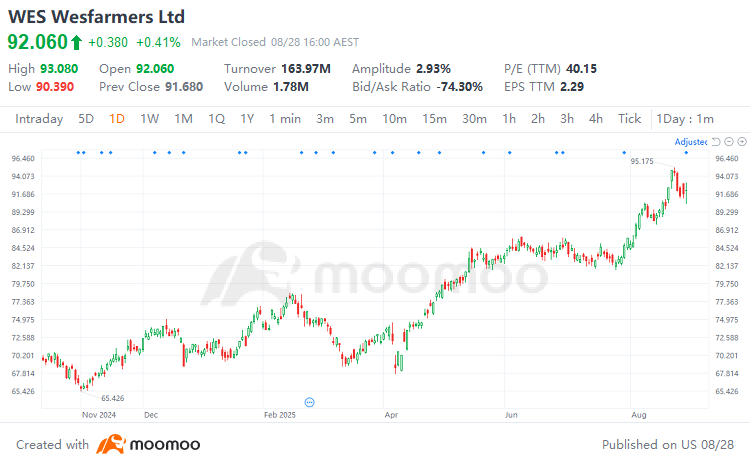Switch chart to 1M period

pos(183,119)
